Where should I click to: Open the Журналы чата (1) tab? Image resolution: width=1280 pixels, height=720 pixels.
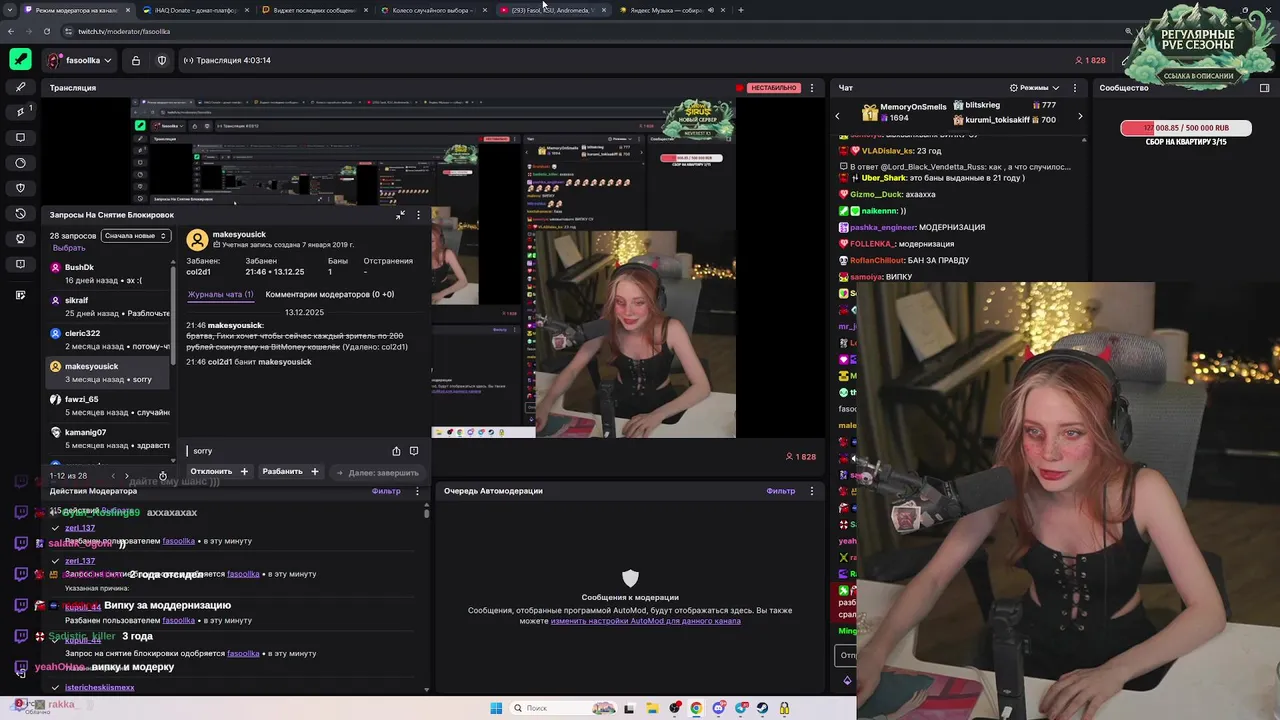click(220, 294)
